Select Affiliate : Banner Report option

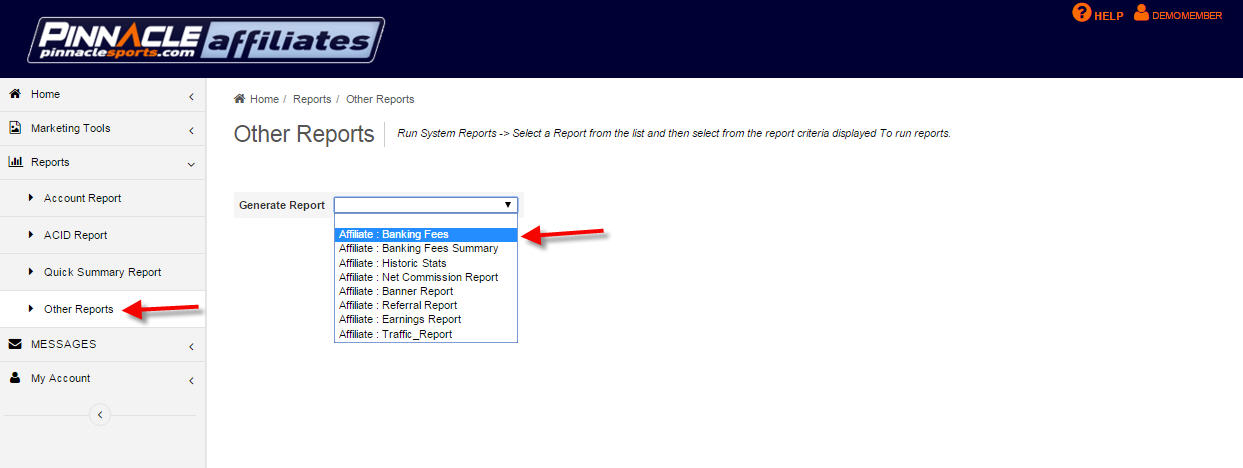coord(426,291)
